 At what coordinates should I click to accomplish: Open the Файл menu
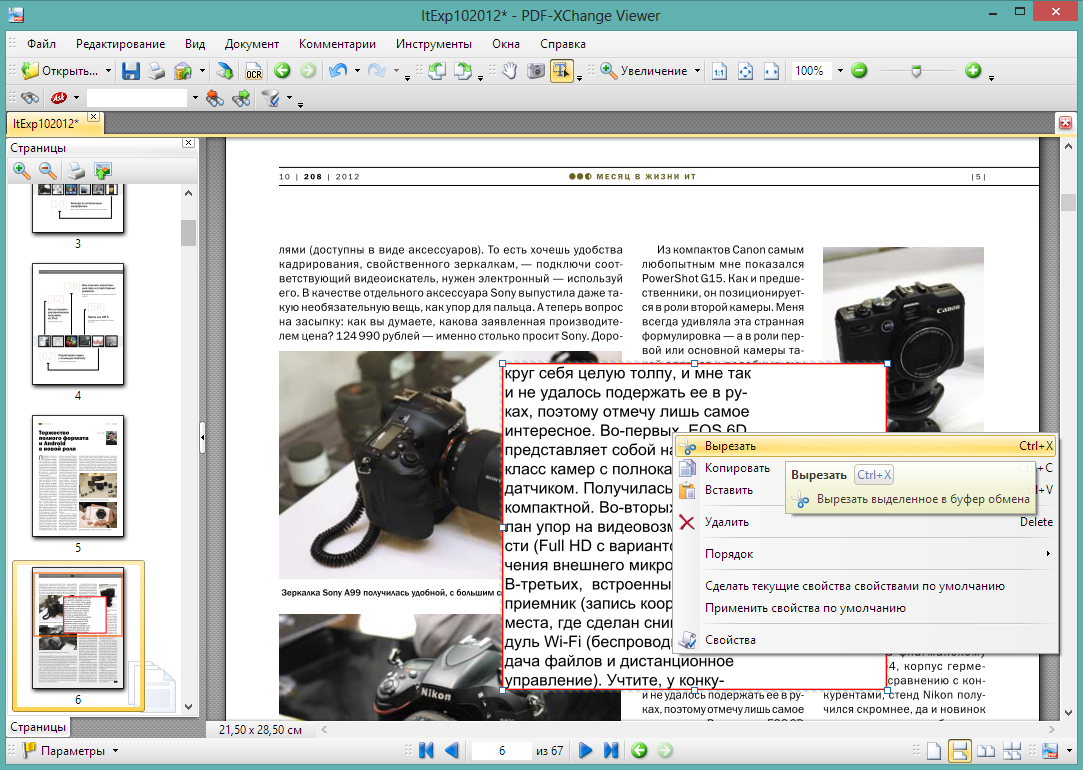(x=41, y=44)
